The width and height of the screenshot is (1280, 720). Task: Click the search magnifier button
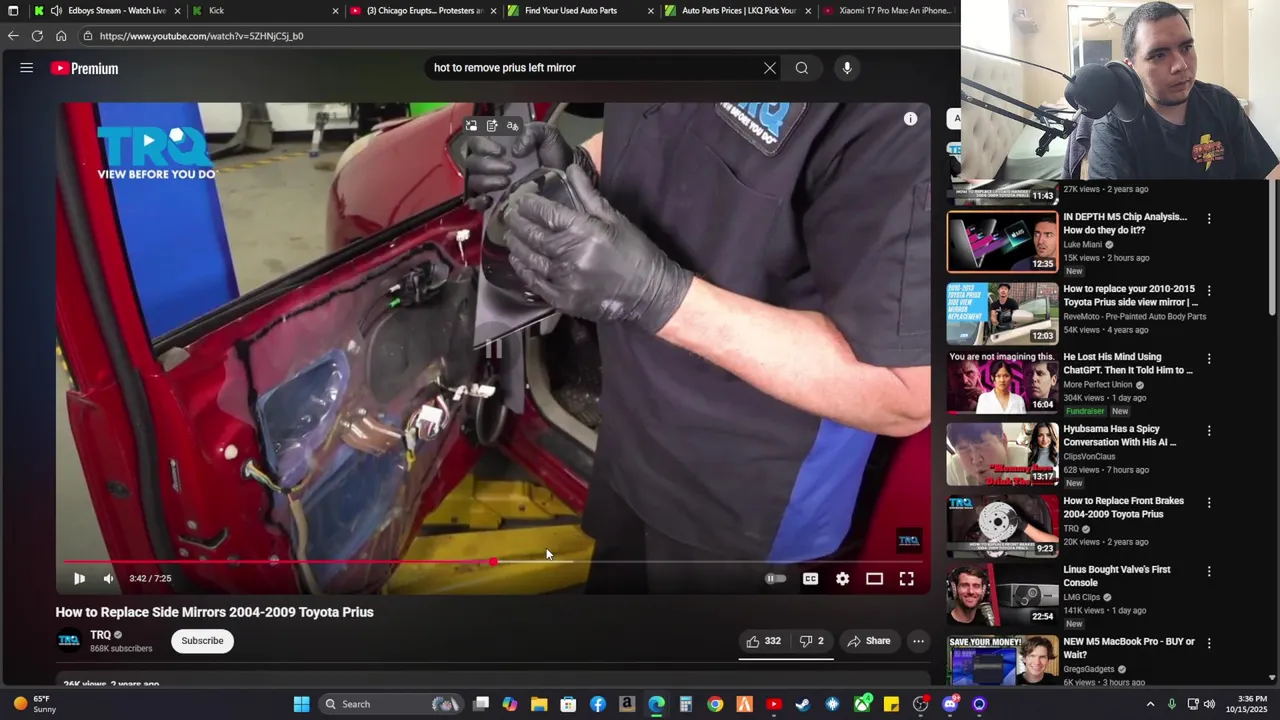[x=802, y=68]
